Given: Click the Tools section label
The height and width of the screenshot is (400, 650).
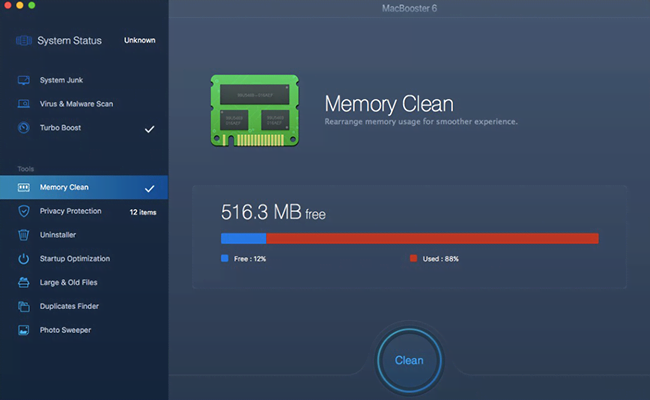Looking at the screenshot, I should 26,169.
